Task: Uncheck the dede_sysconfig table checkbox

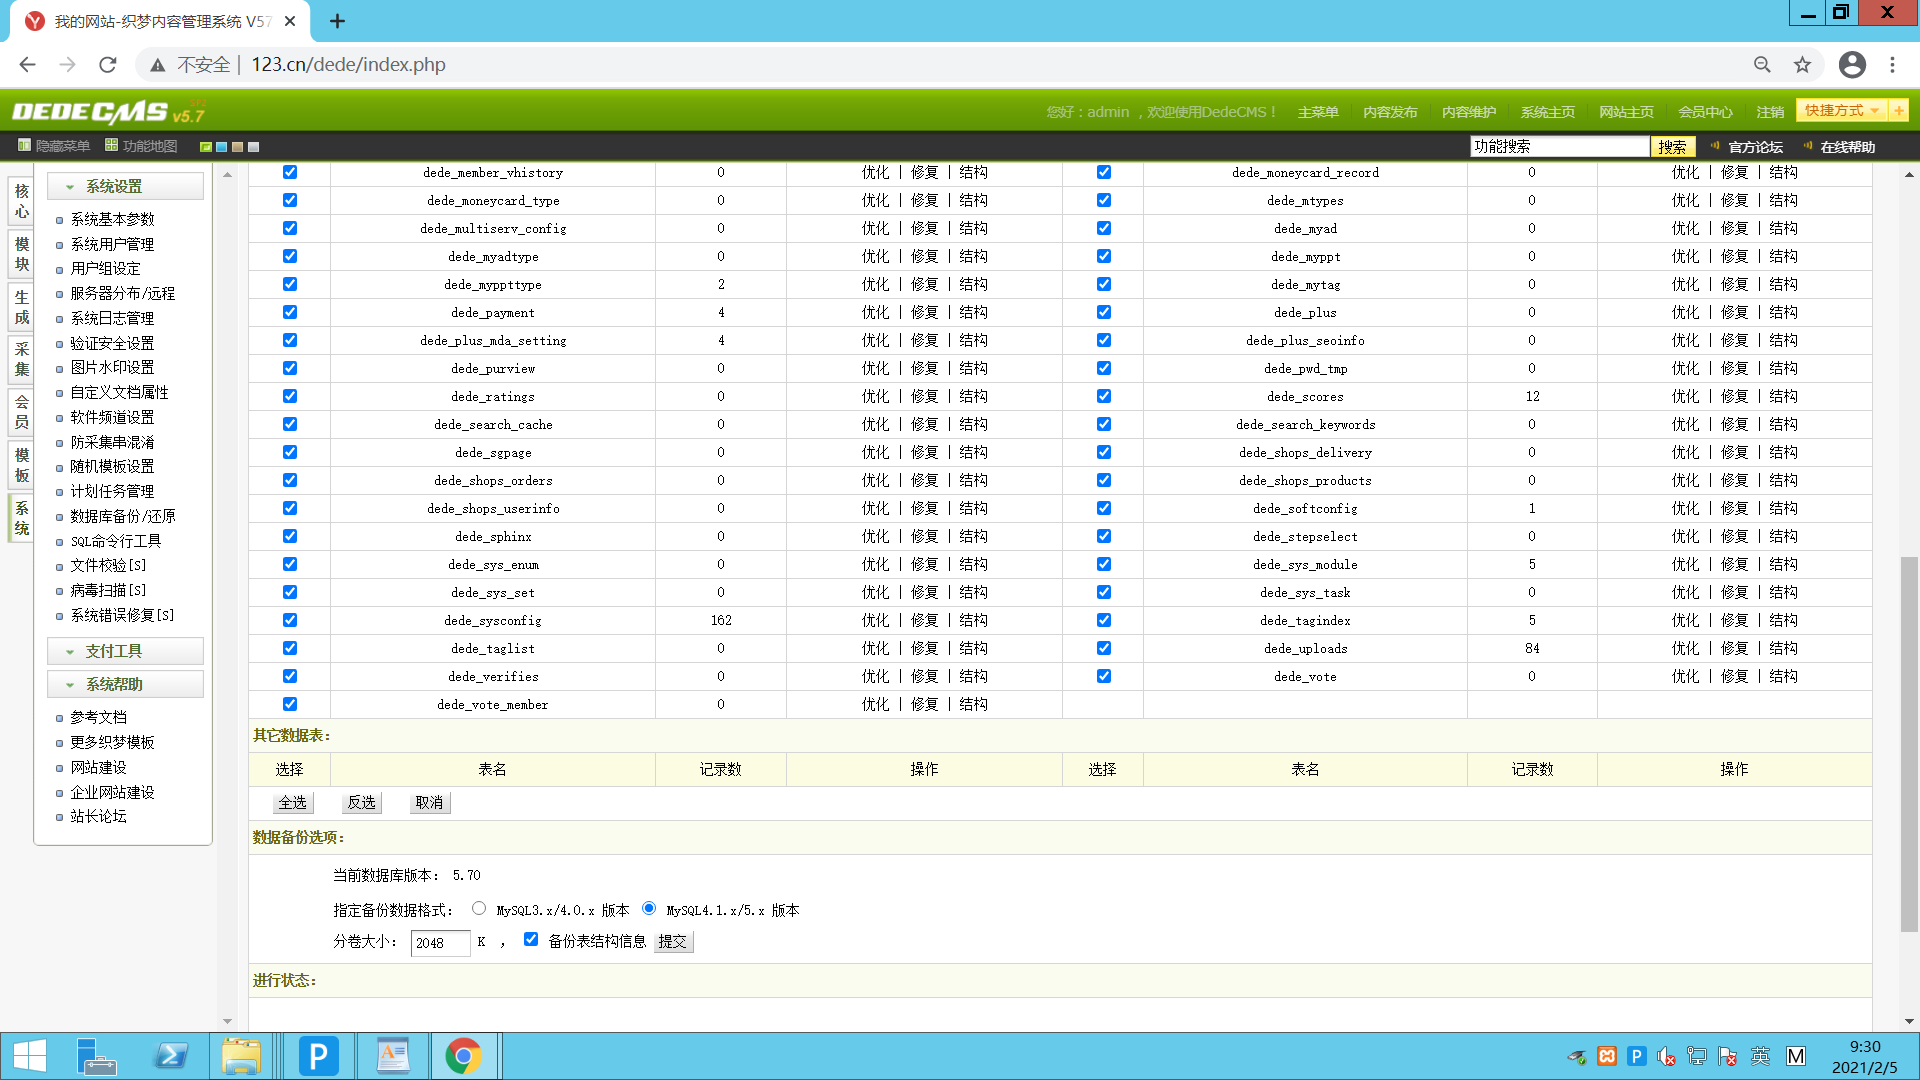Action: [x=290, y=620]
